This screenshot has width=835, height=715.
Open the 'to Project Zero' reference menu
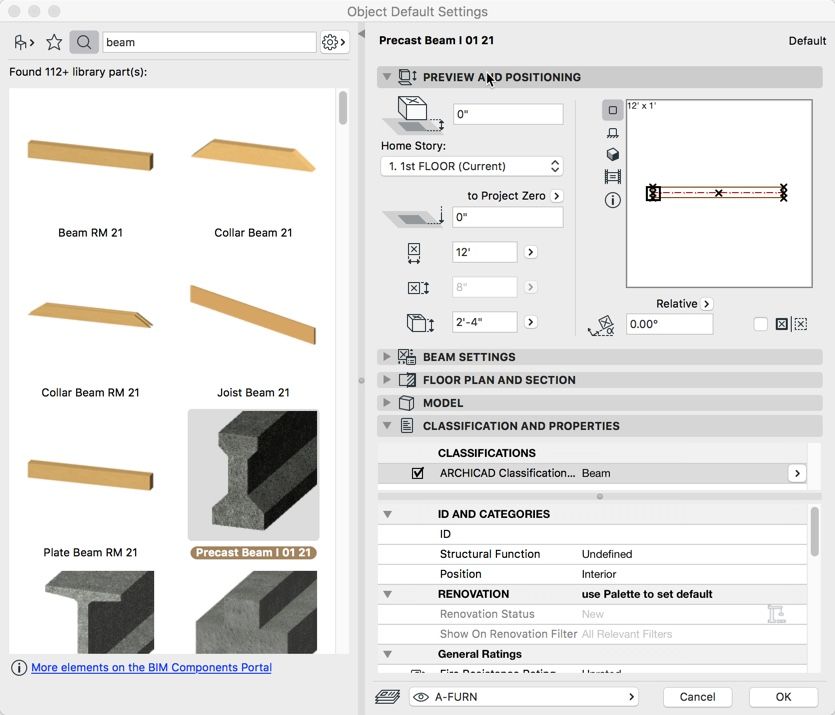[x=556, y=196]
